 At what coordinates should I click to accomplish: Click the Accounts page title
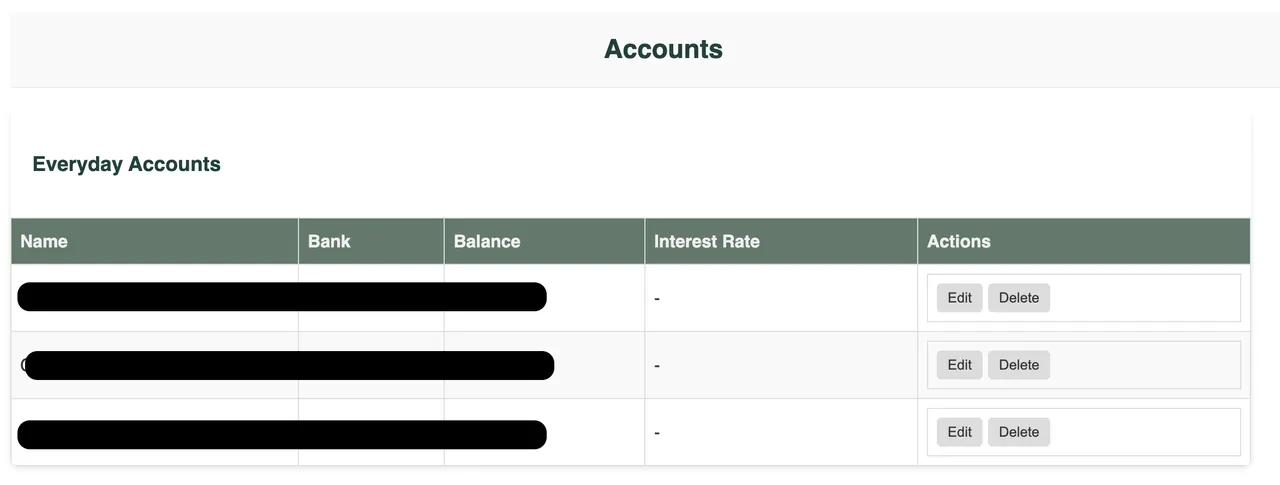point(663,49)
